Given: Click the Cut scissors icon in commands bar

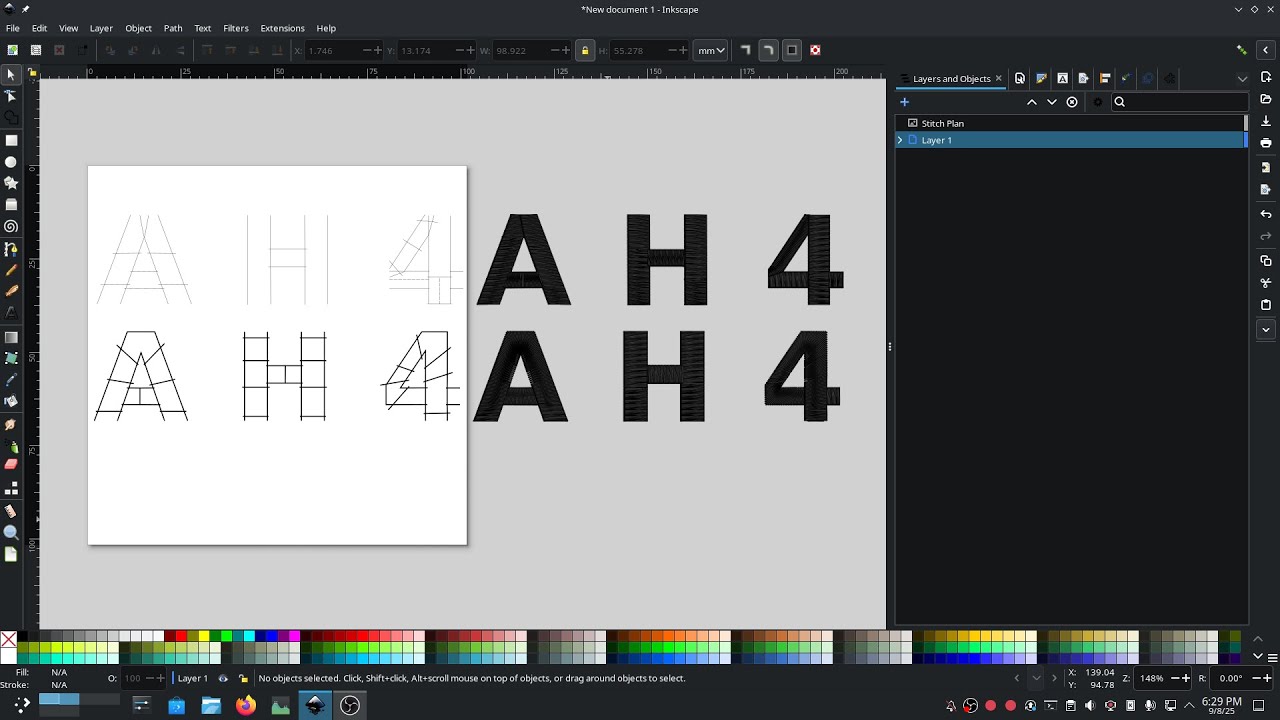Looking at the screenshot, I should [1266, 282].
